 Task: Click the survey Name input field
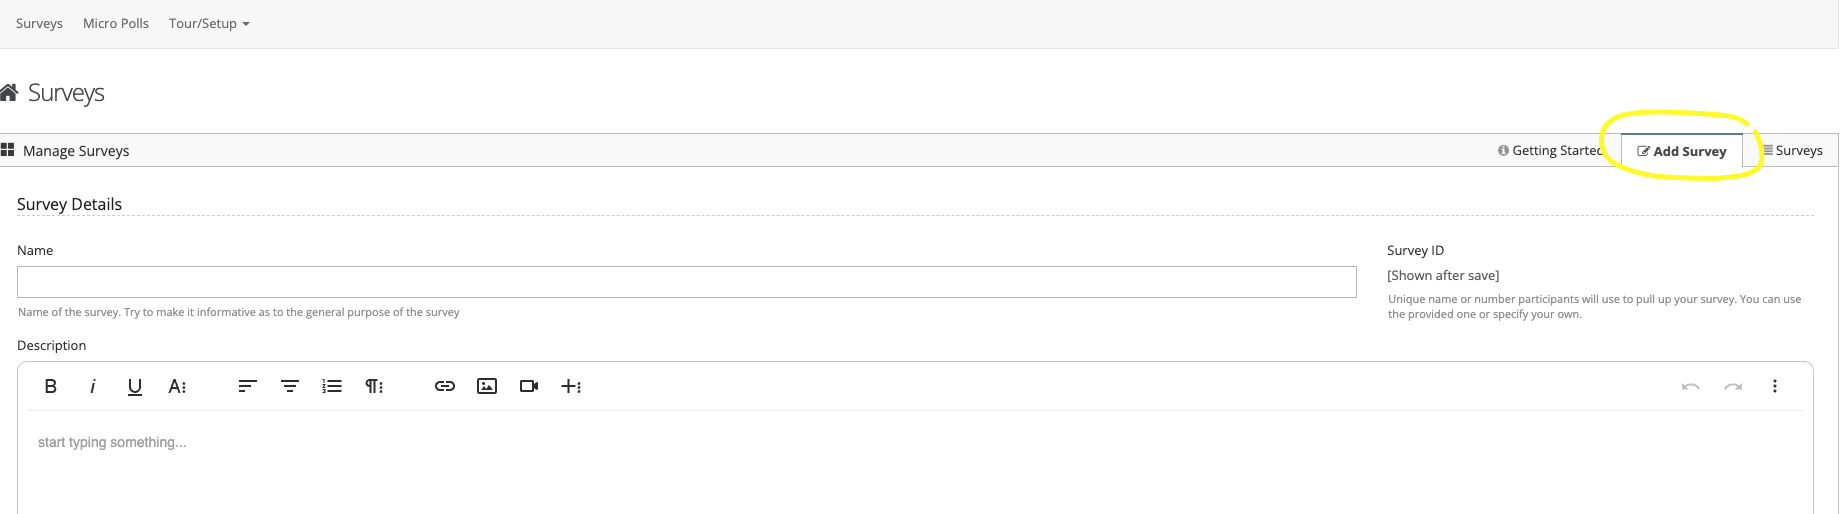coord(686,282)
